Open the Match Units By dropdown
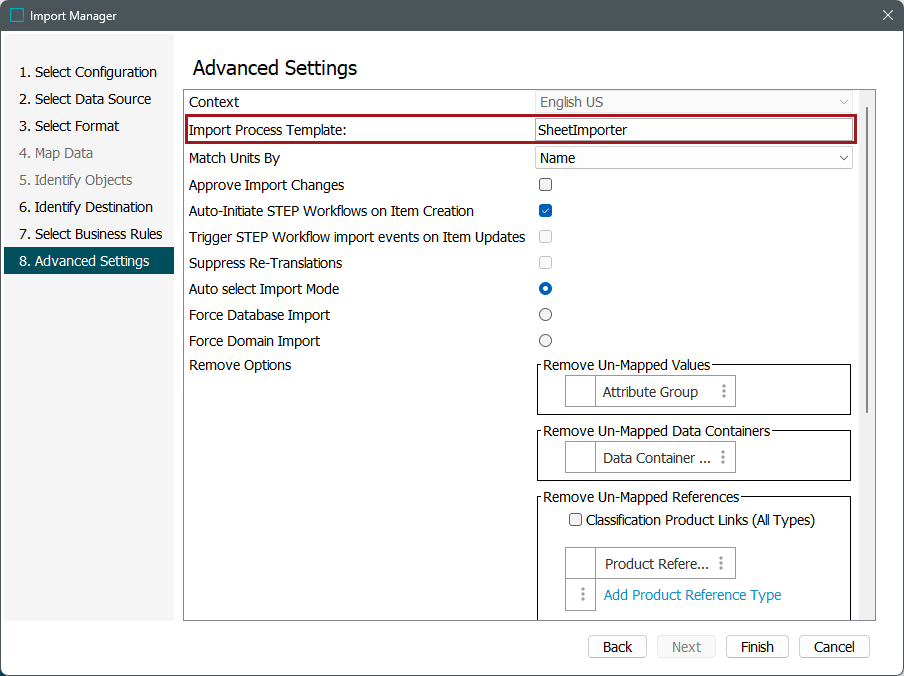Screen dimensions: 904x676 click(x=693, y=158)
